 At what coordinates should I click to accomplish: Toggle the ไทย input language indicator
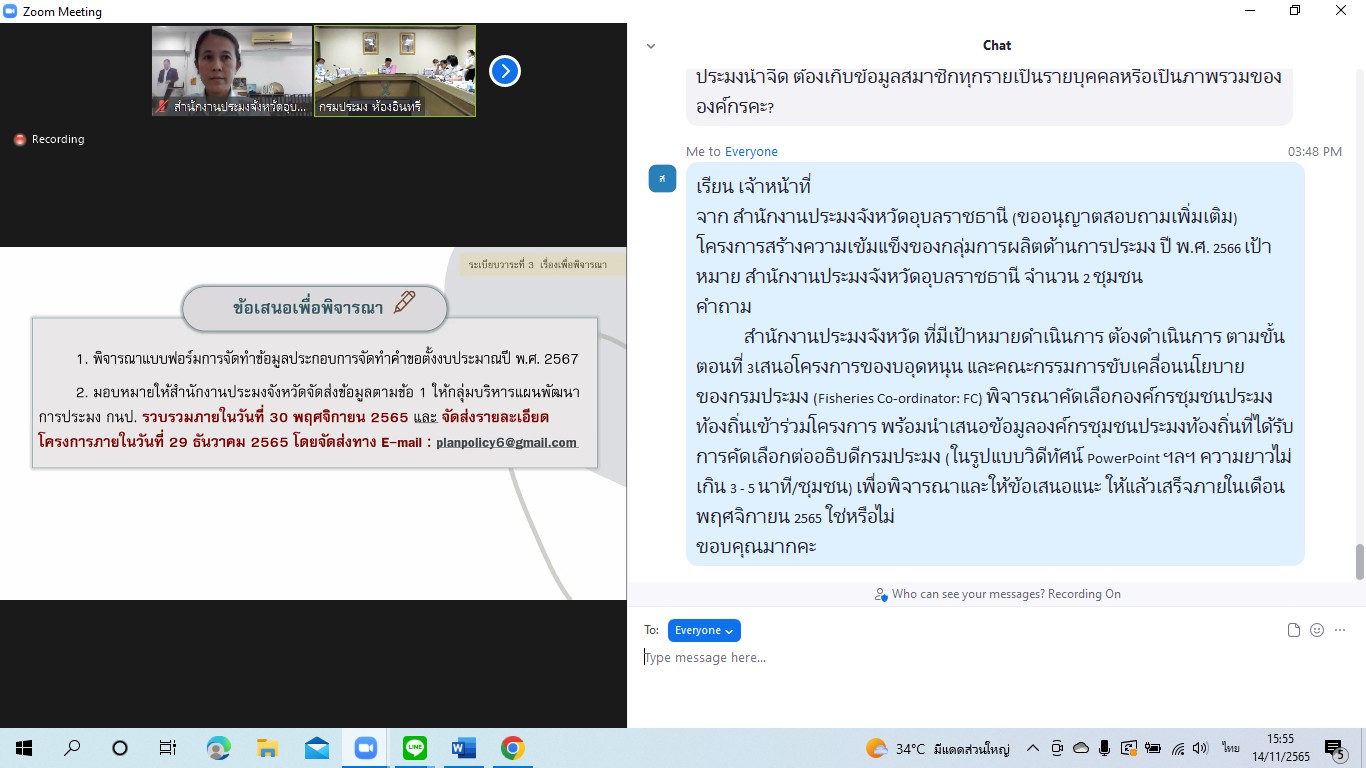[1230, 748]
